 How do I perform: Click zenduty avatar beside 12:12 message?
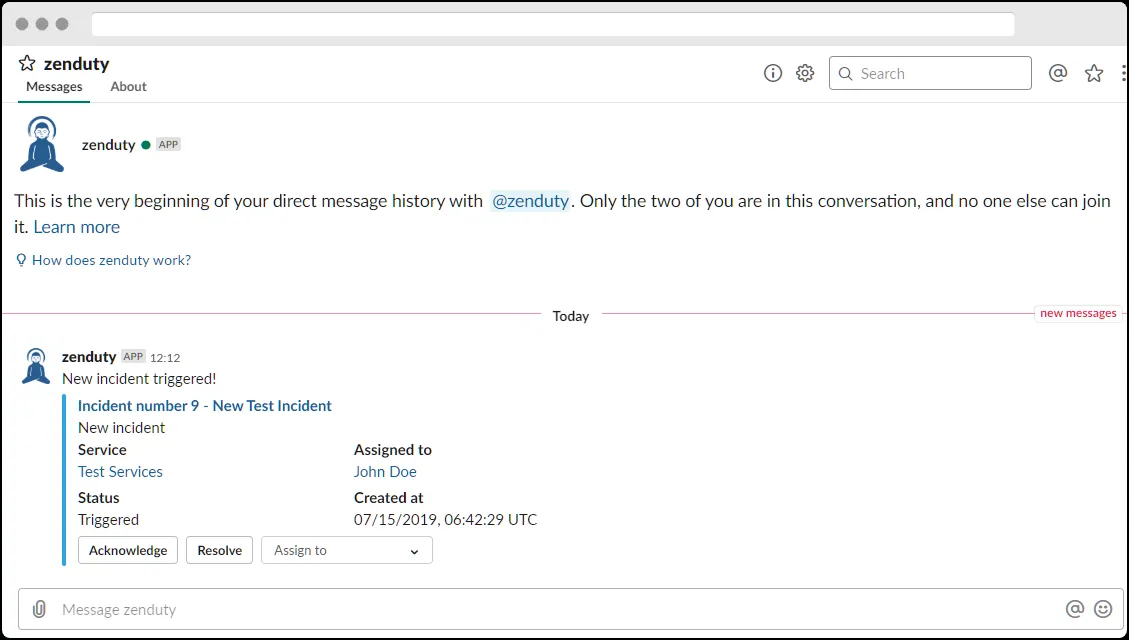click(36, 366)
